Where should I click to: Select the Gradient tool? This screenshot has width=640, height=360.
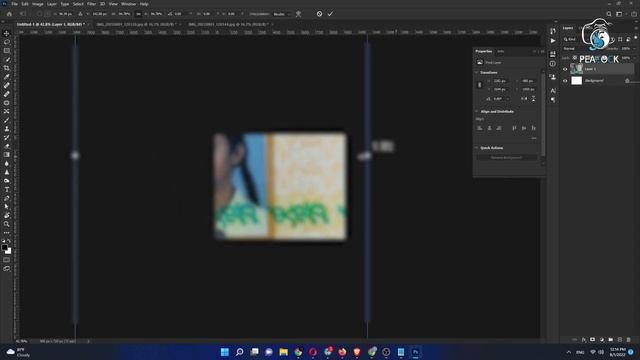click(x=7, y=155)
